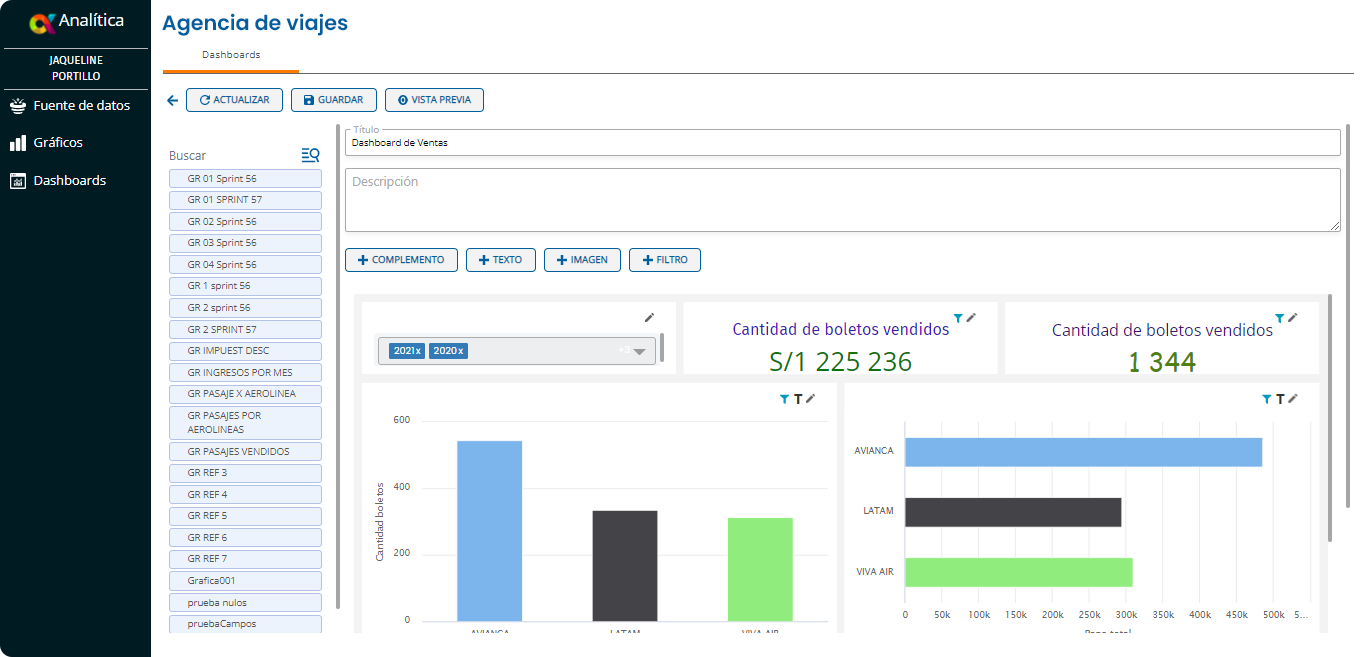Open filter funnel on horizontal bar chart
The height and width of the screenshot is (657, 1365).
[x=1267, y=399]
